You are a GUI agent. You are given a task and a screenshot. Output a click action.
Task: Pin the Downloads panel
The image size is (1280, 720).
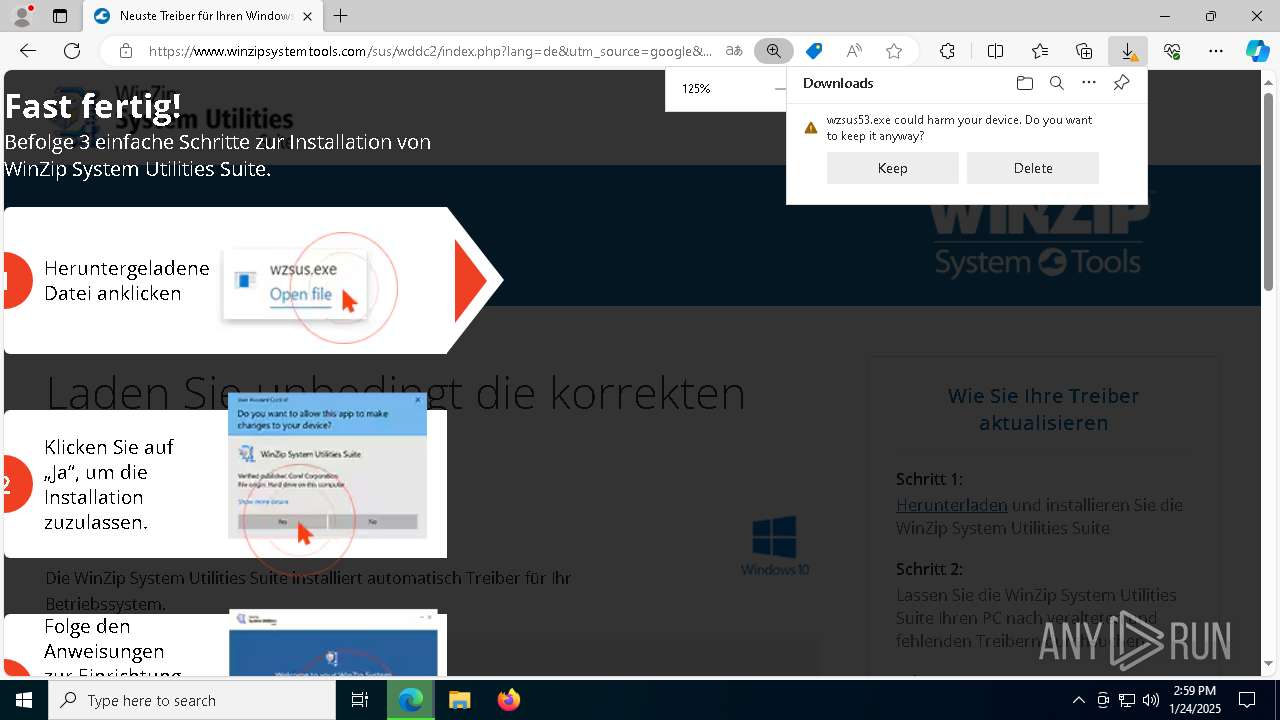[1121, 83]
